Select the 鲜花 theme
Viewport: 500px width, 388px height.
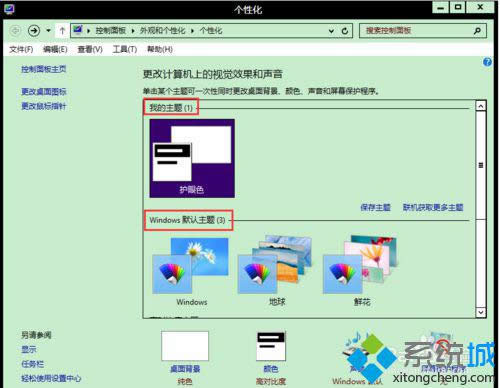(x=361, y=270)
